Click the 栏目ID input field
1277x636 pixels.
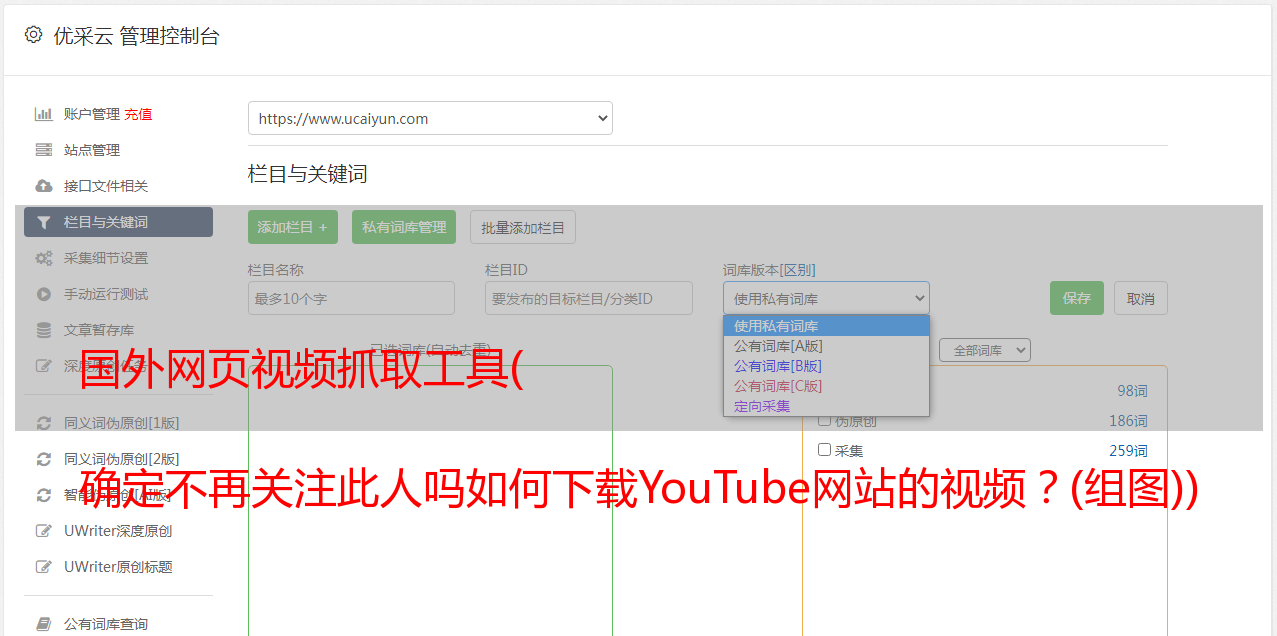(x=589, y=298)
